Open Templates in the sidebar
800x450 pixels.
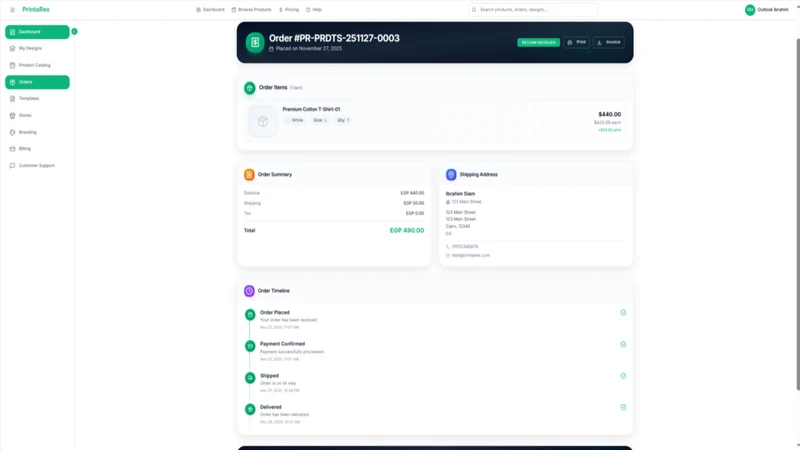point(37,98)
